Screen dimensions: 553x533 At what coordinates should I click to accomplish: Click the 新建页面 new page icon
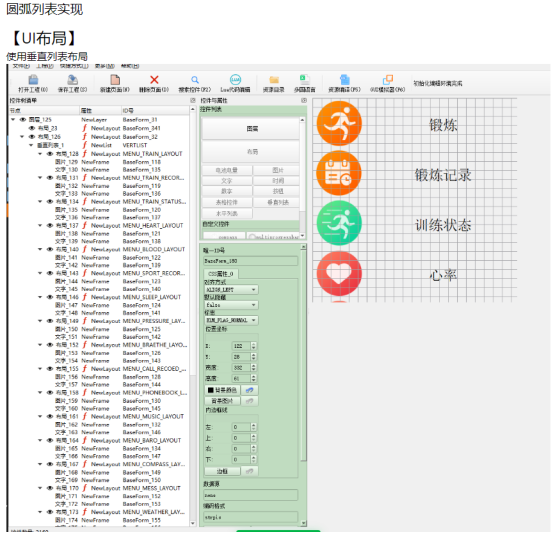(115, 80)
